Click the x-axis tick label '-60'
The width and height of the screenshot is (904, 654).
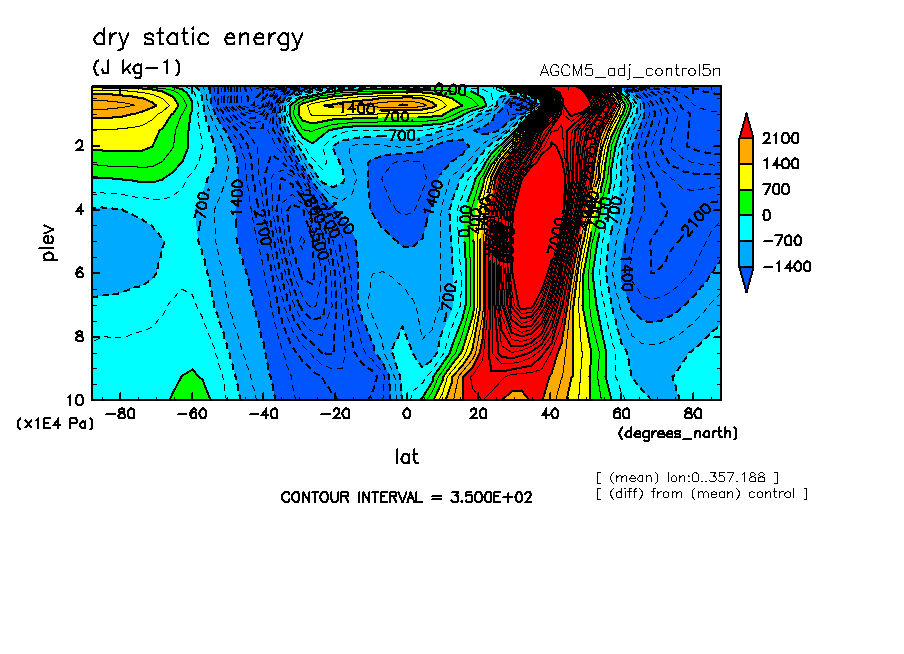[x=191, y=414]
